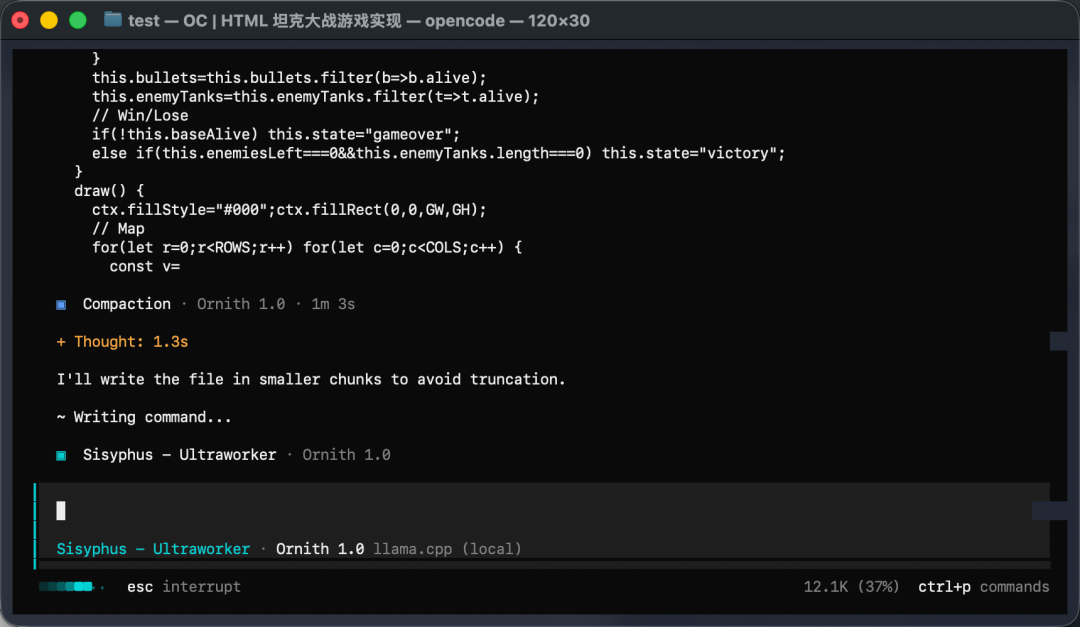Click the Sisyphus – Ultraworker message header
This screenshot has width=1080, height=627.
pos(224,455)
